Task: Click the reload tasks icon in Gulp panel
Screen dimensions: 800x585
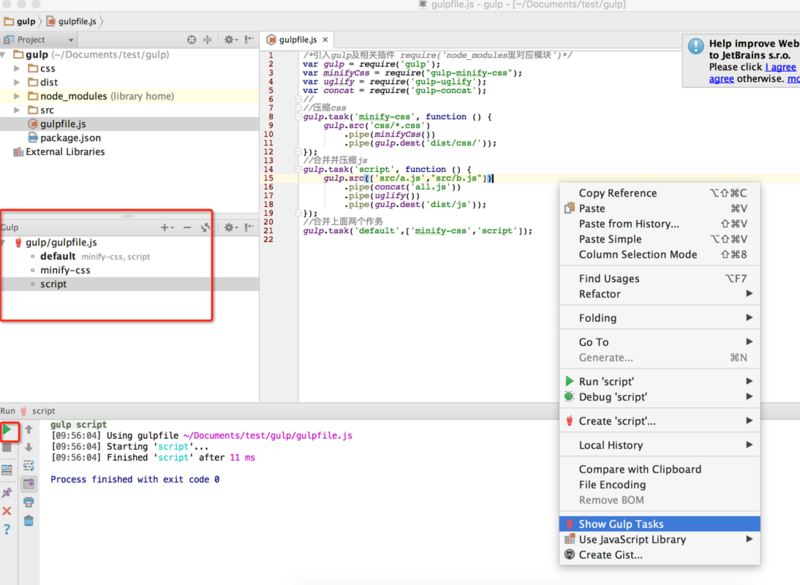Action: [x=205, y=227]
